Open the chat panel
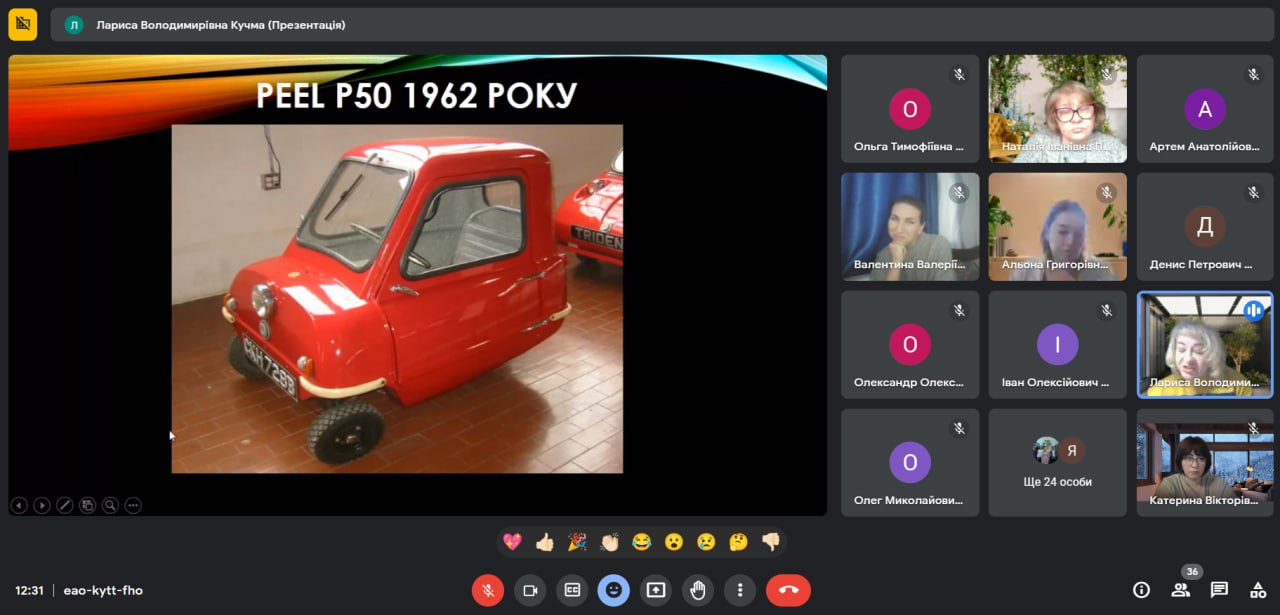 tap(1219, 590)
